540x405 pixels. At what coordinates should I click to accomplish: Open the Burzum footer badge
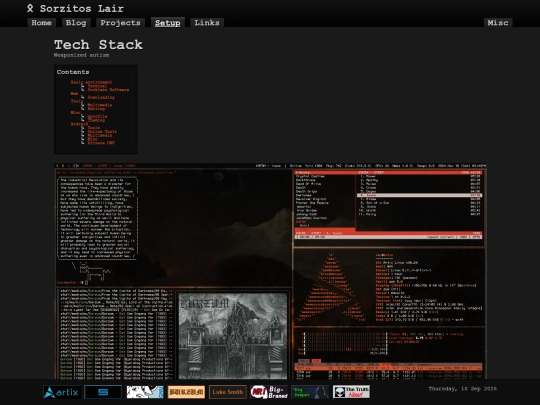coord(186,392)
